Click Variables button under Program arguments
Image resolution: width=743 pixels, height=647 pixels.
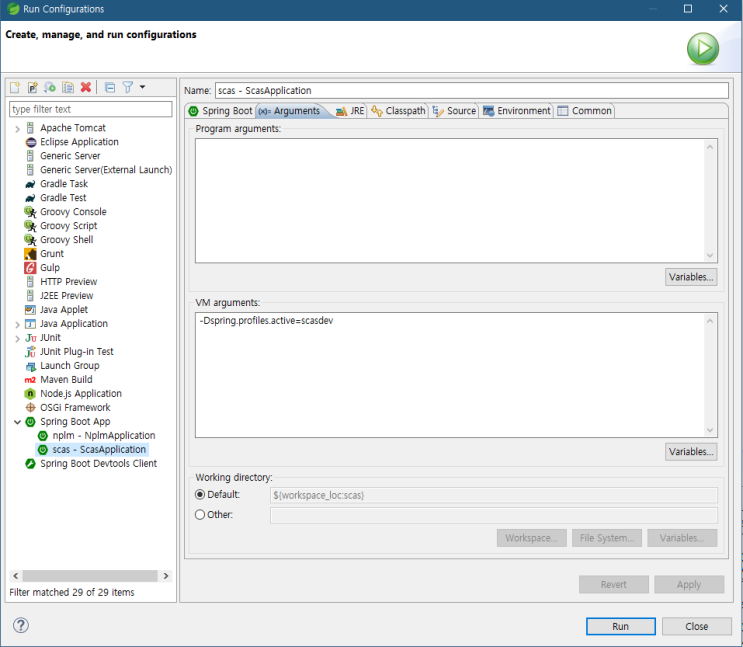point(691,277)
